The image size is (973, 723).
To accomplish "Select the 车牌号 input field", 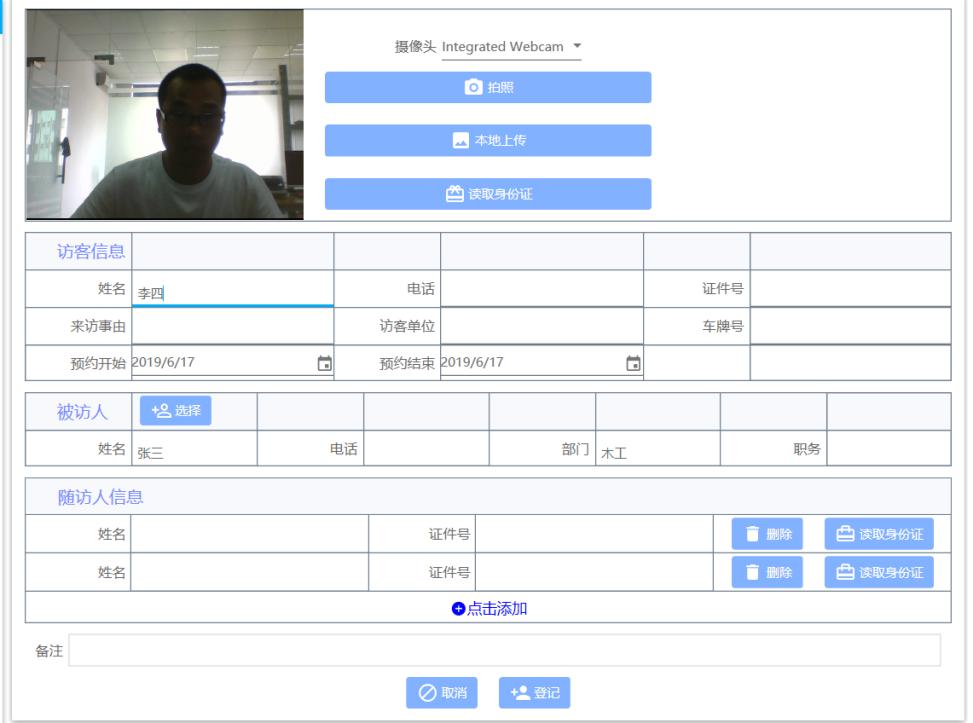I will pyautogui.click(x=850, y=326).
